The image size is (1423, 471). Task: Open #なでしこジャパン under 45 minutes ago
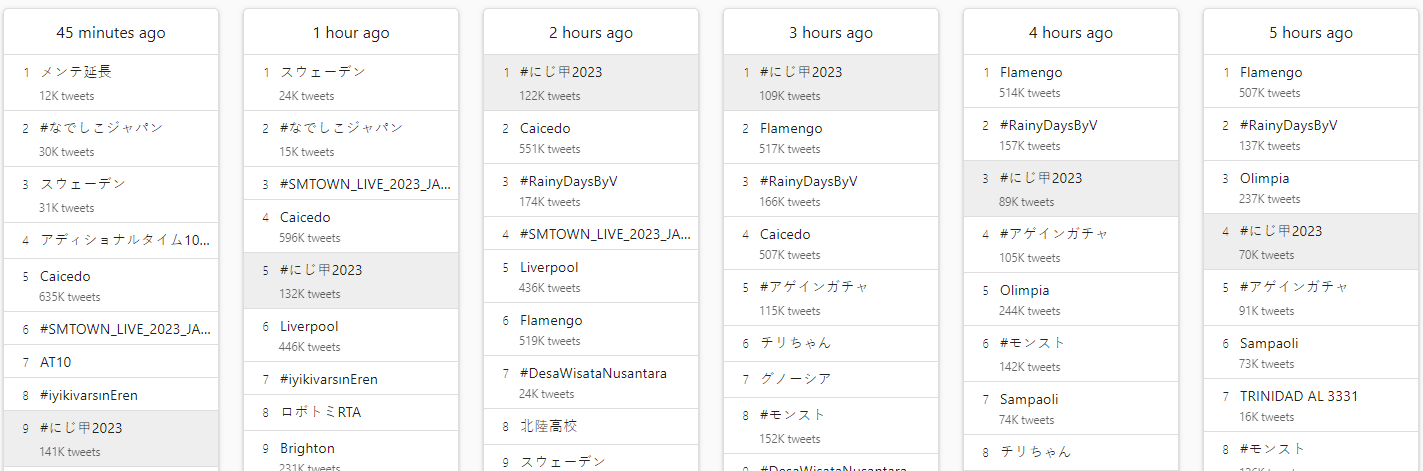pos(101,128)
